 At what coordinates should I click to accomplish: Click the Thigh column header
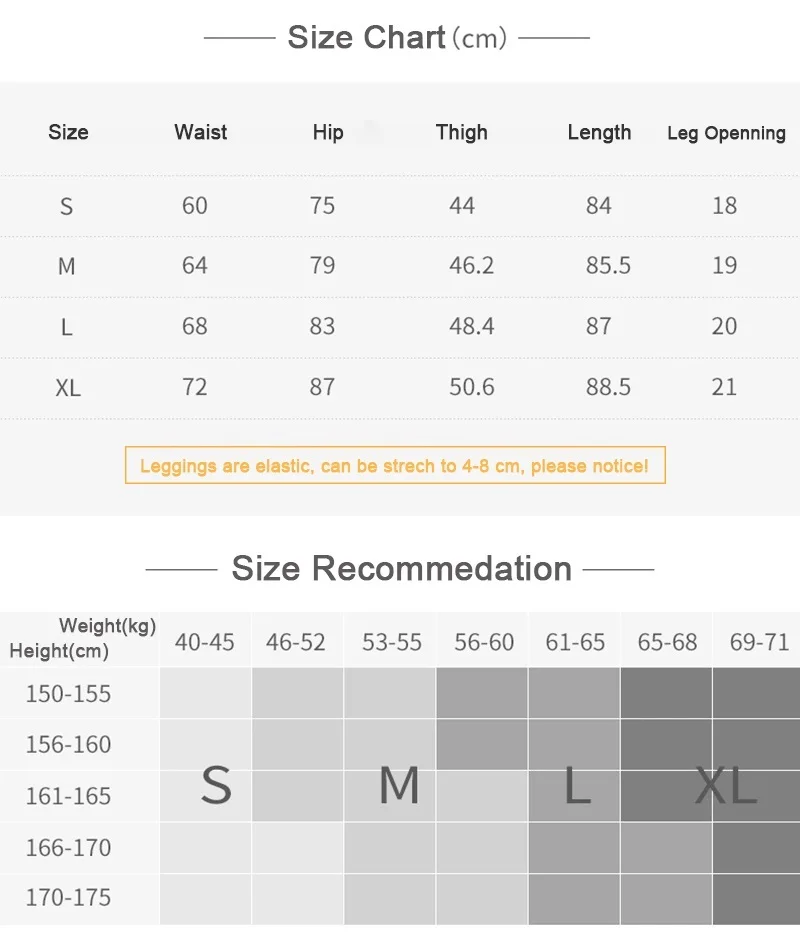click(461, 132)
